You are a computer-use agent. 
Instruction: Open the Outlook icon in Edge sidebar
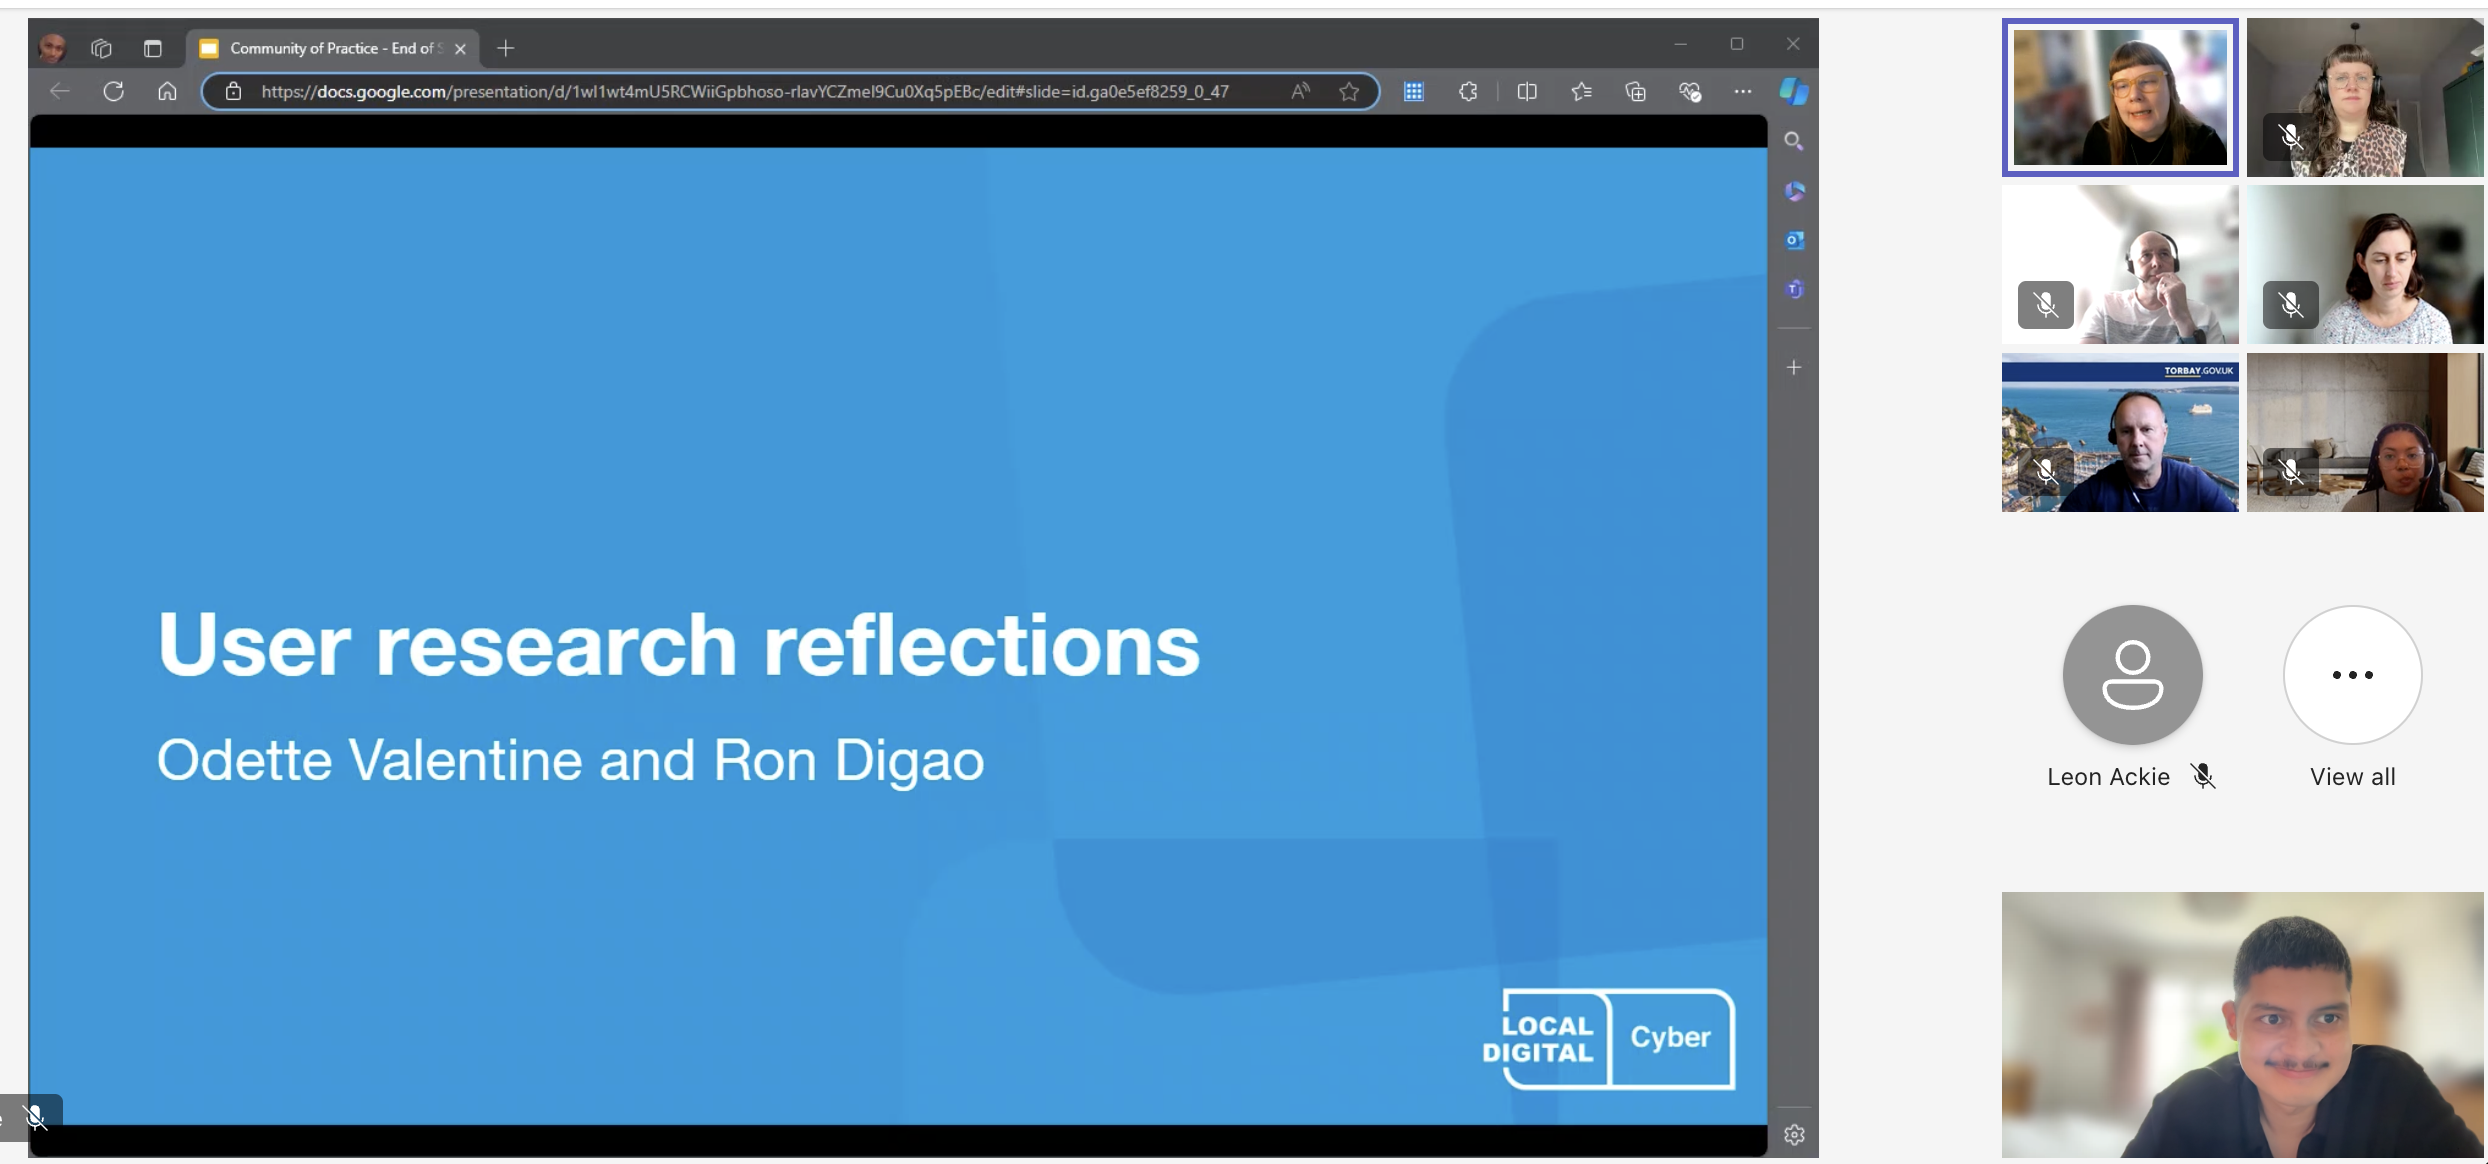click(x=1794, y=240)
